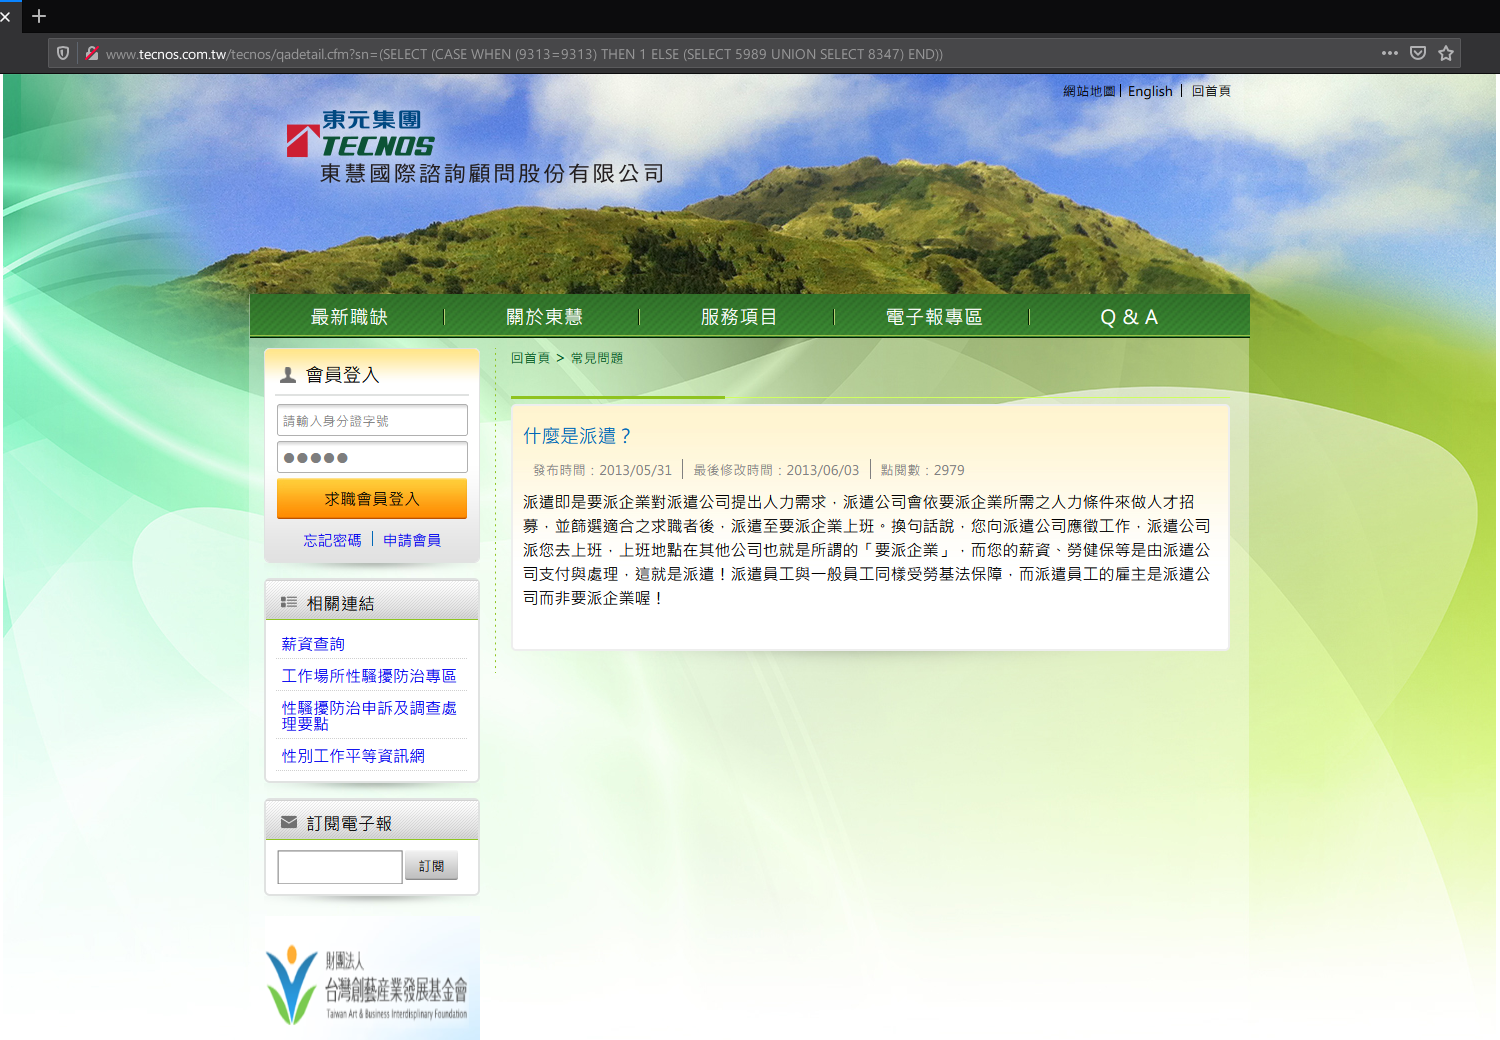Open the 申請會員 registration link

[411, 540]
